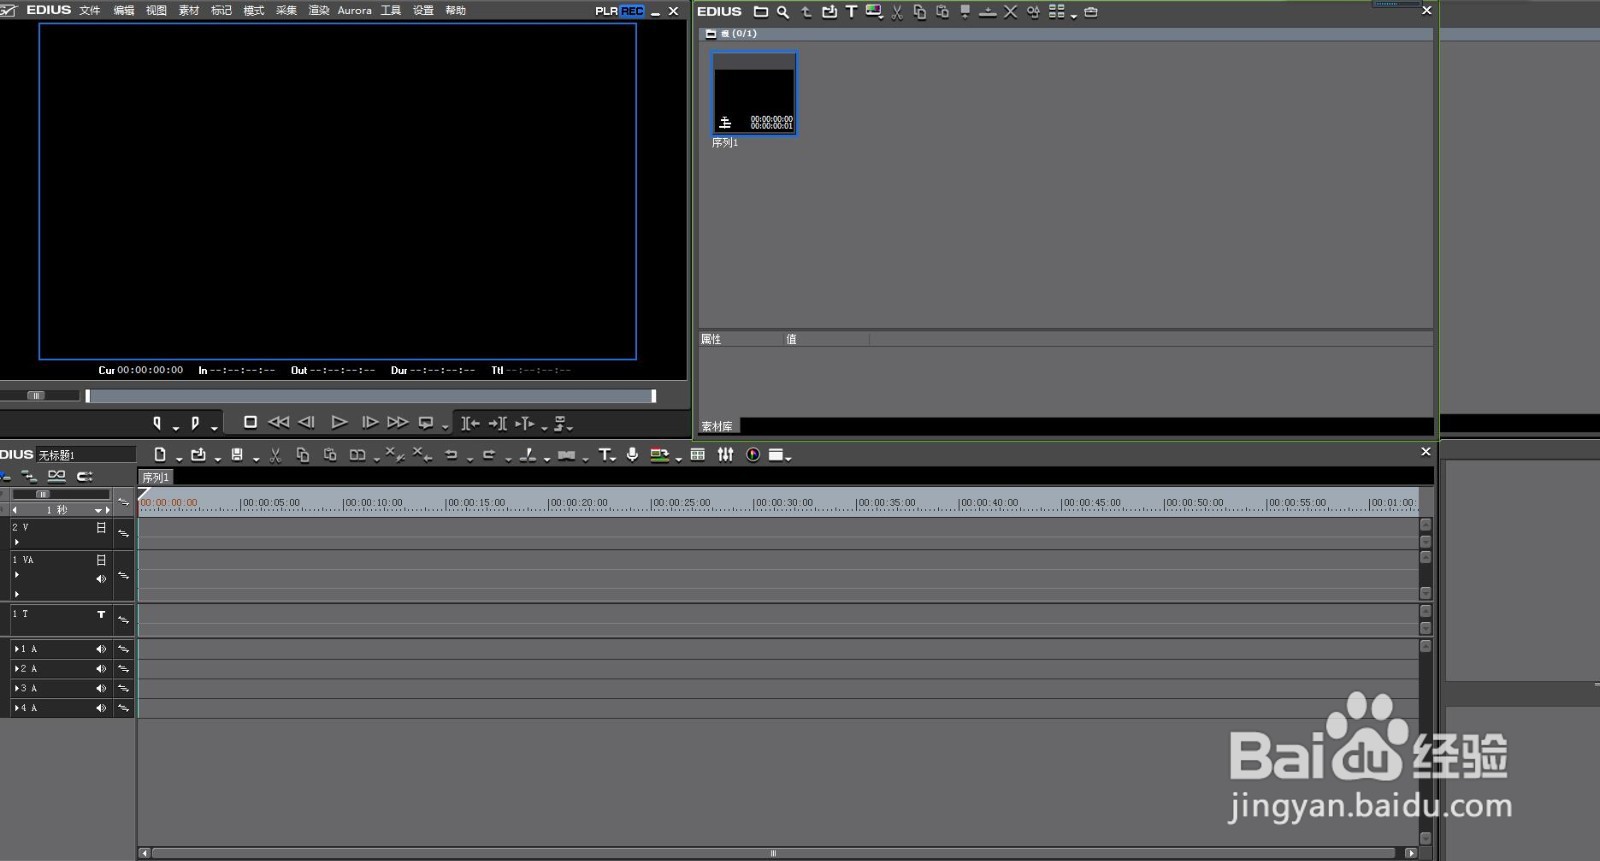This screenshot has width=1600, height=861.
Task: Open the 渲染 (Render) menu
Action: point(319,10)
